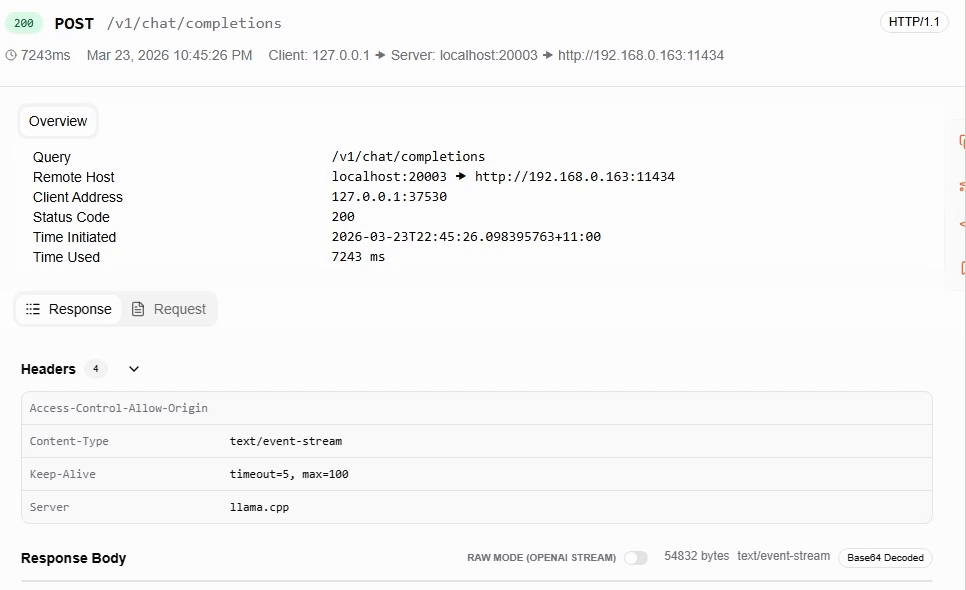Click the Headers count badge 4
This screenshot has height=590, width=966.
[95, 369]
